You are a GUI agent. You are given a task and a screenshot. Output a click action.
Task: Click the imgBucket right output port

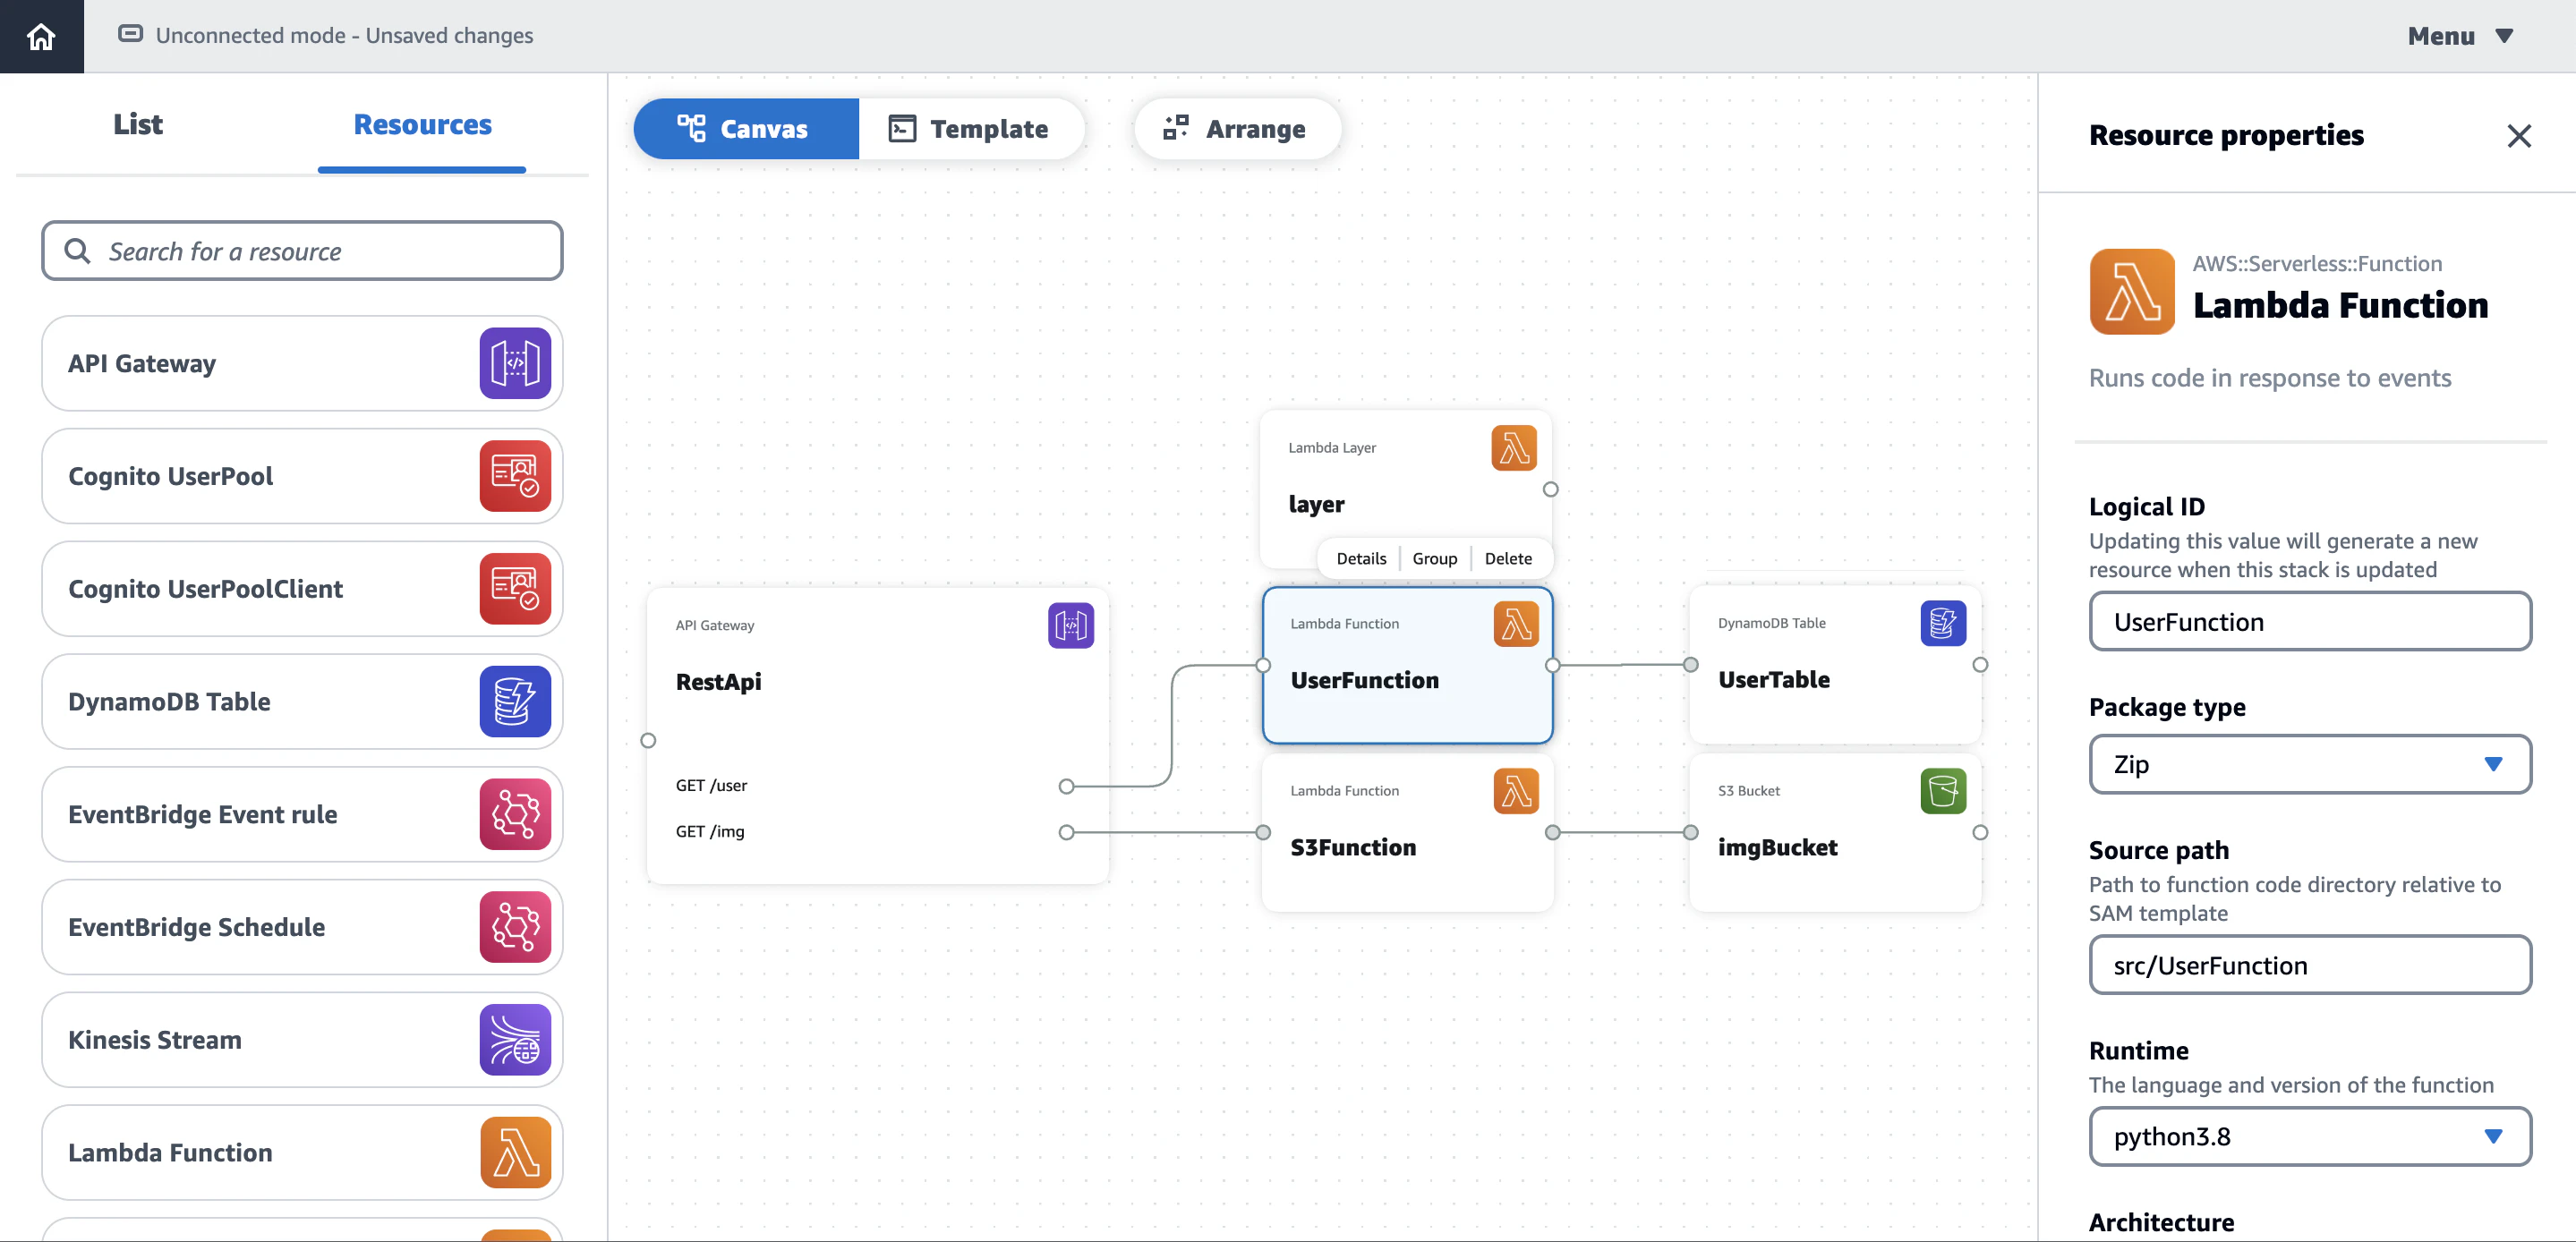[1980, 832]
